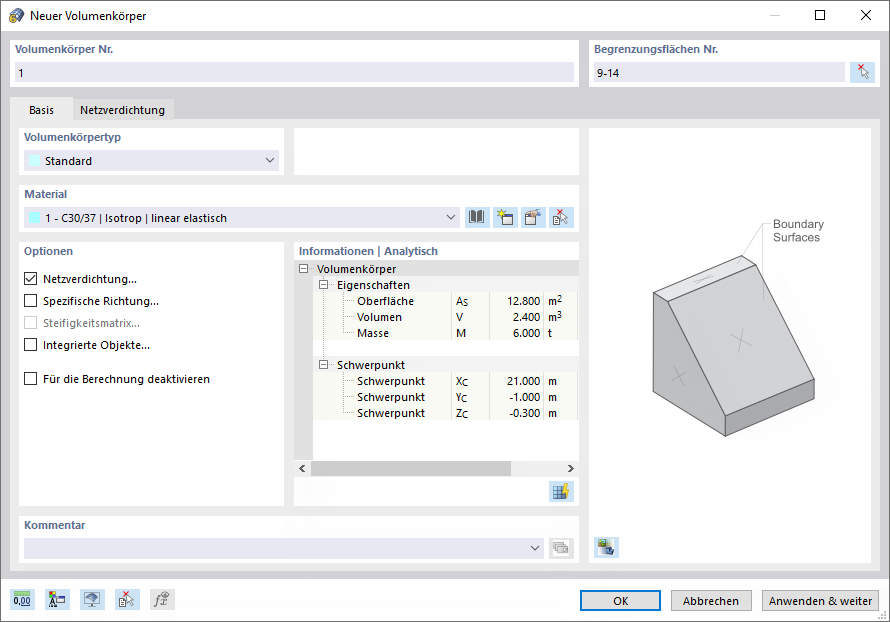This screenshot has height=622, width=890.
Task: Switch to the Netzverdichtung tab
Action: click(x=123, y=110)
